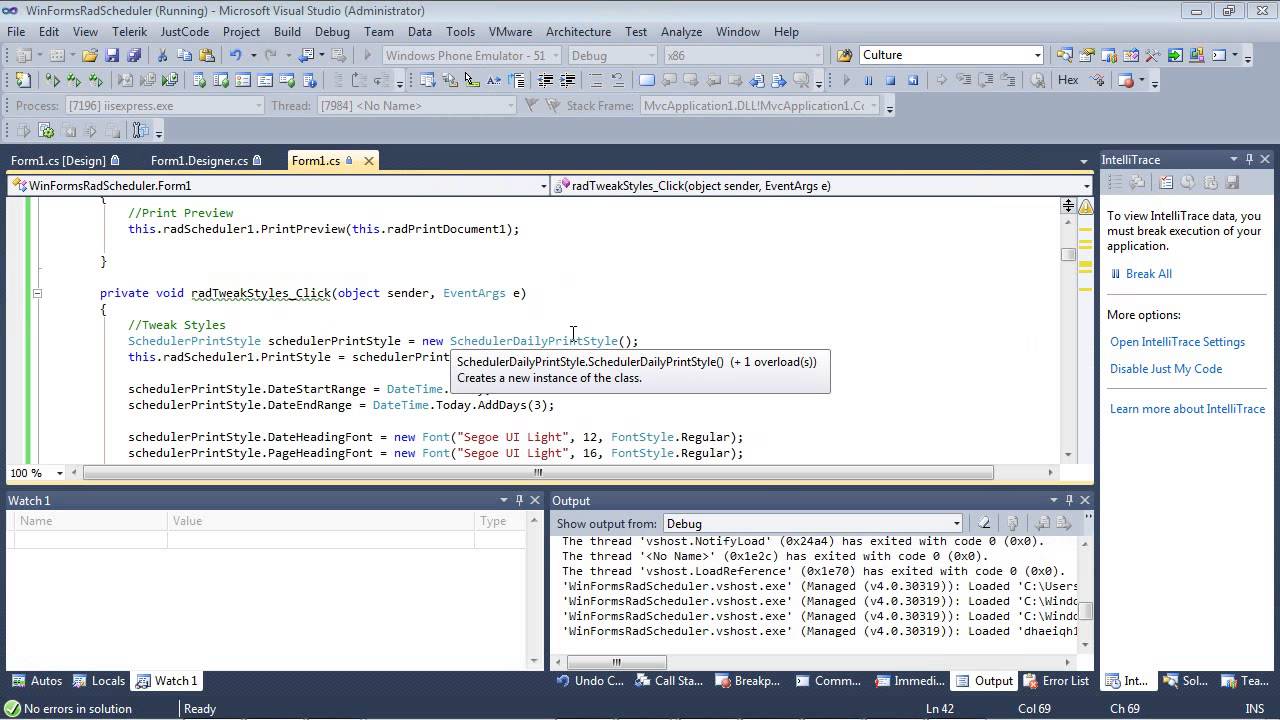The height and width of the screenshot is (720, 1280).
Task: Open the Analyze menu
Action: pos(681,32)
